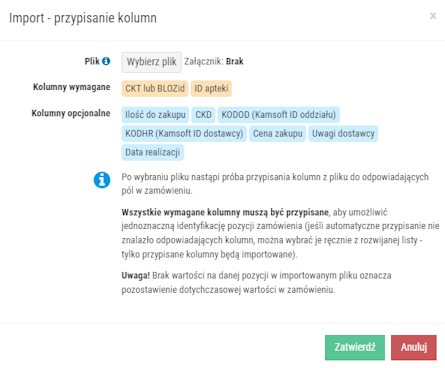Select the Cena zakupu tag
445x368 pixels.
pyautogui.click(x=278, y=134)
